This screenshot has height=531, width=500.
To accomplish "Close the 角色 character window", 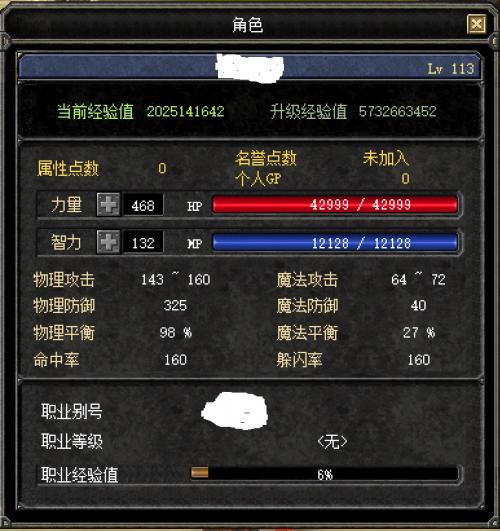I will [476, 24].
